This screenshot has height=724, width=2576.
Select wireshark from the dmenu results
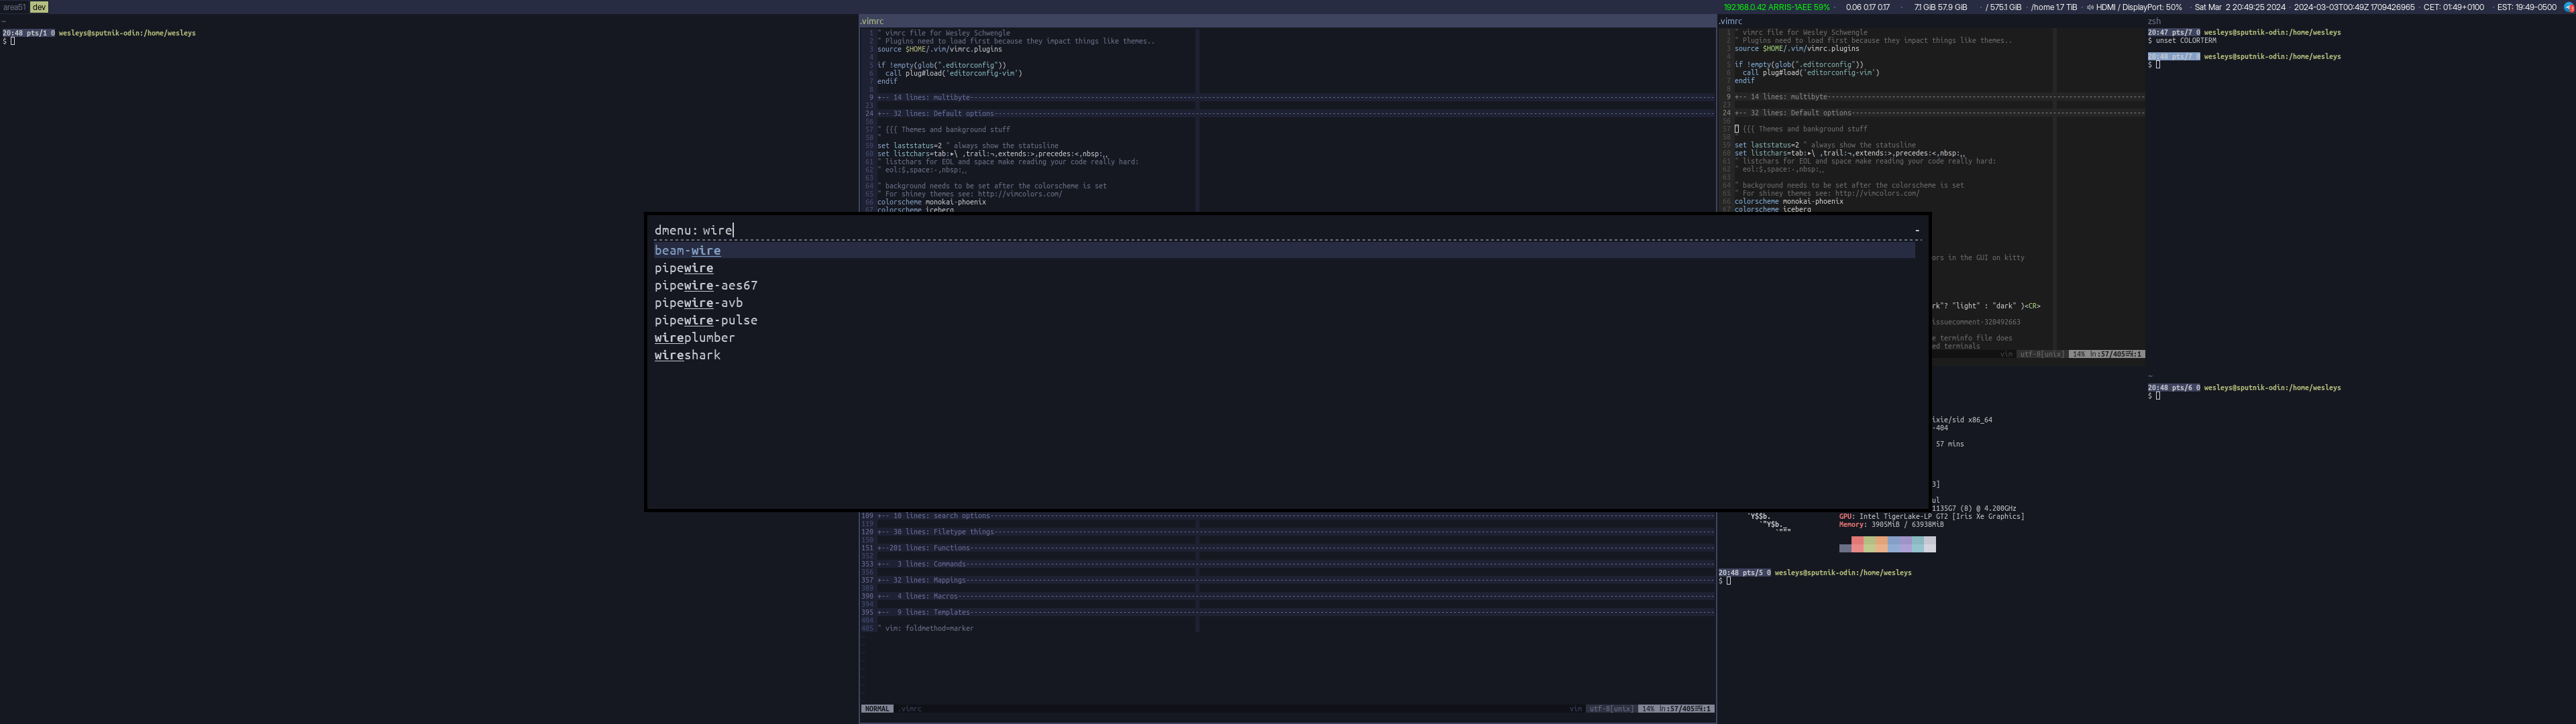tap(686, 355)
